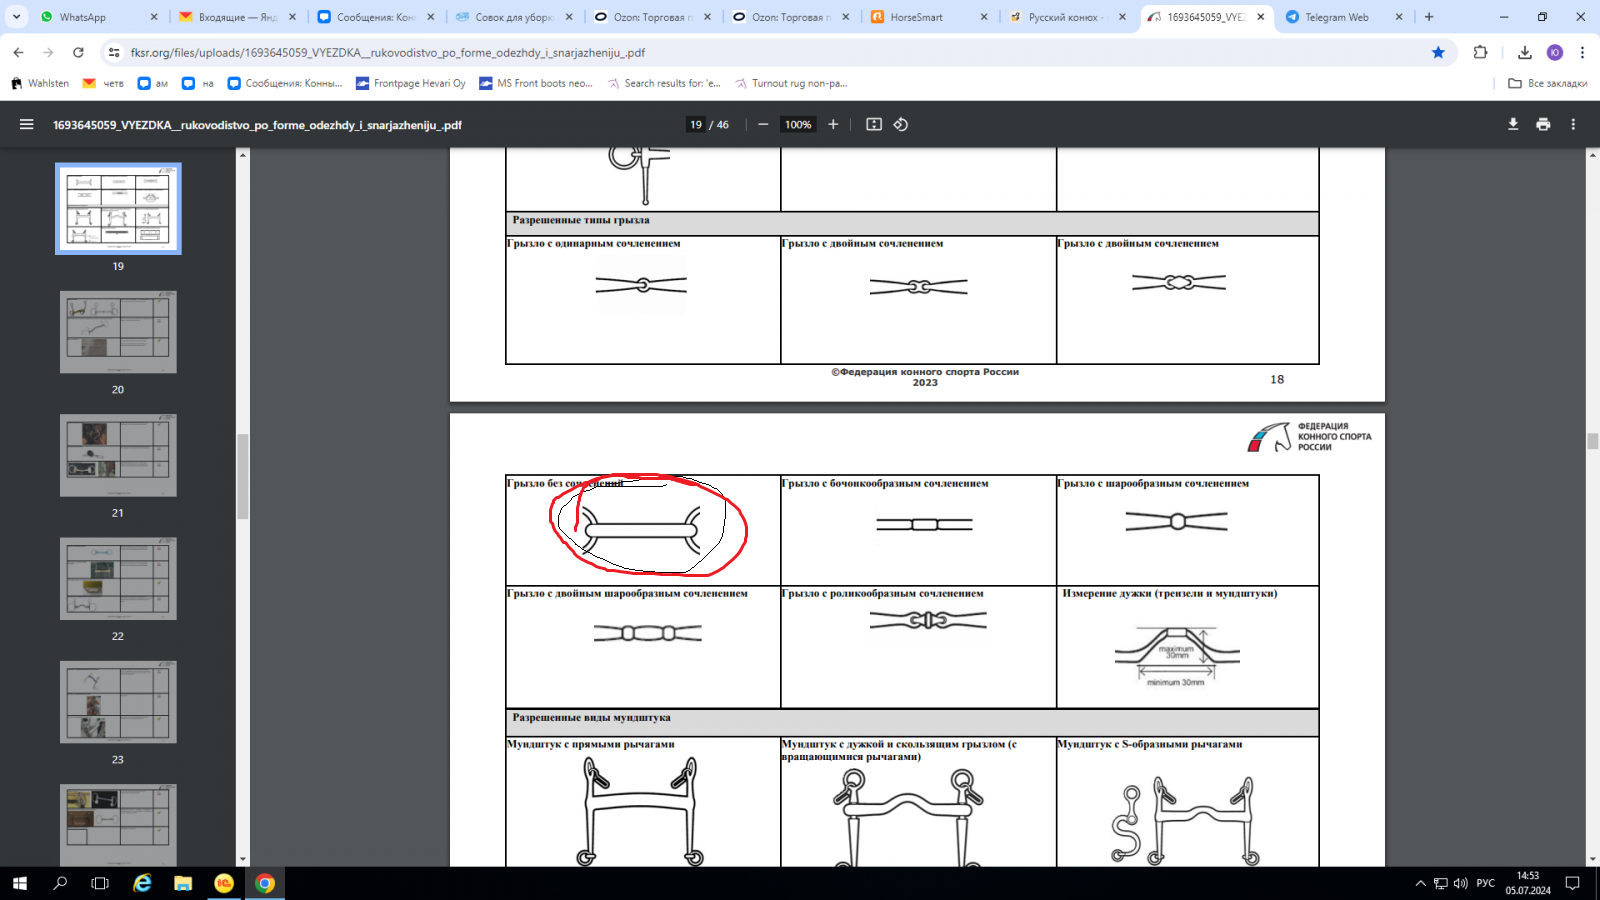The image size is (1600, 900).
Task: Open Turnout rug non-pa bookmark
Action: tap(791, 83)
